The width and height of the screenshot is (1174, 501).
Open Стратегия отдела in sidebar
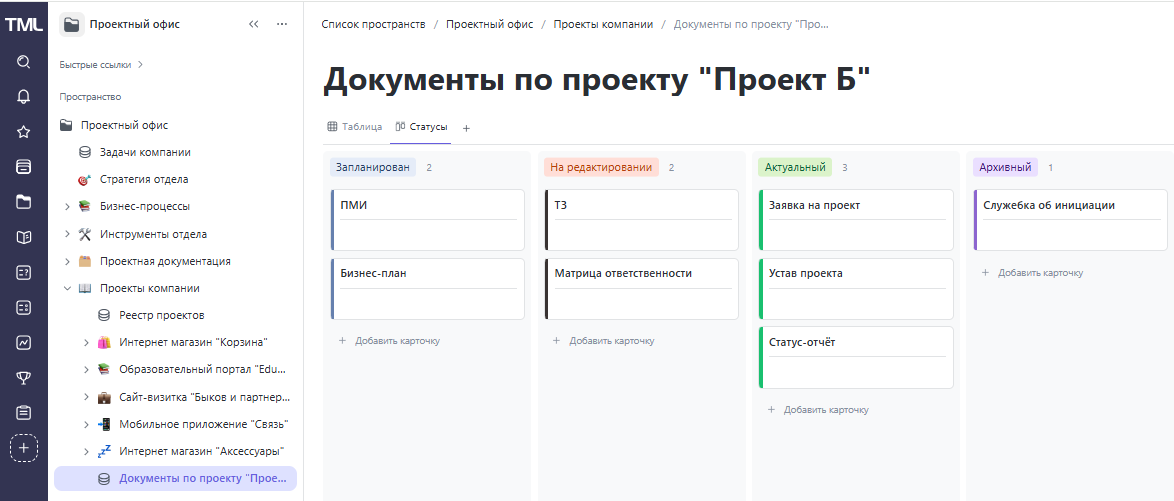(144, 180)
